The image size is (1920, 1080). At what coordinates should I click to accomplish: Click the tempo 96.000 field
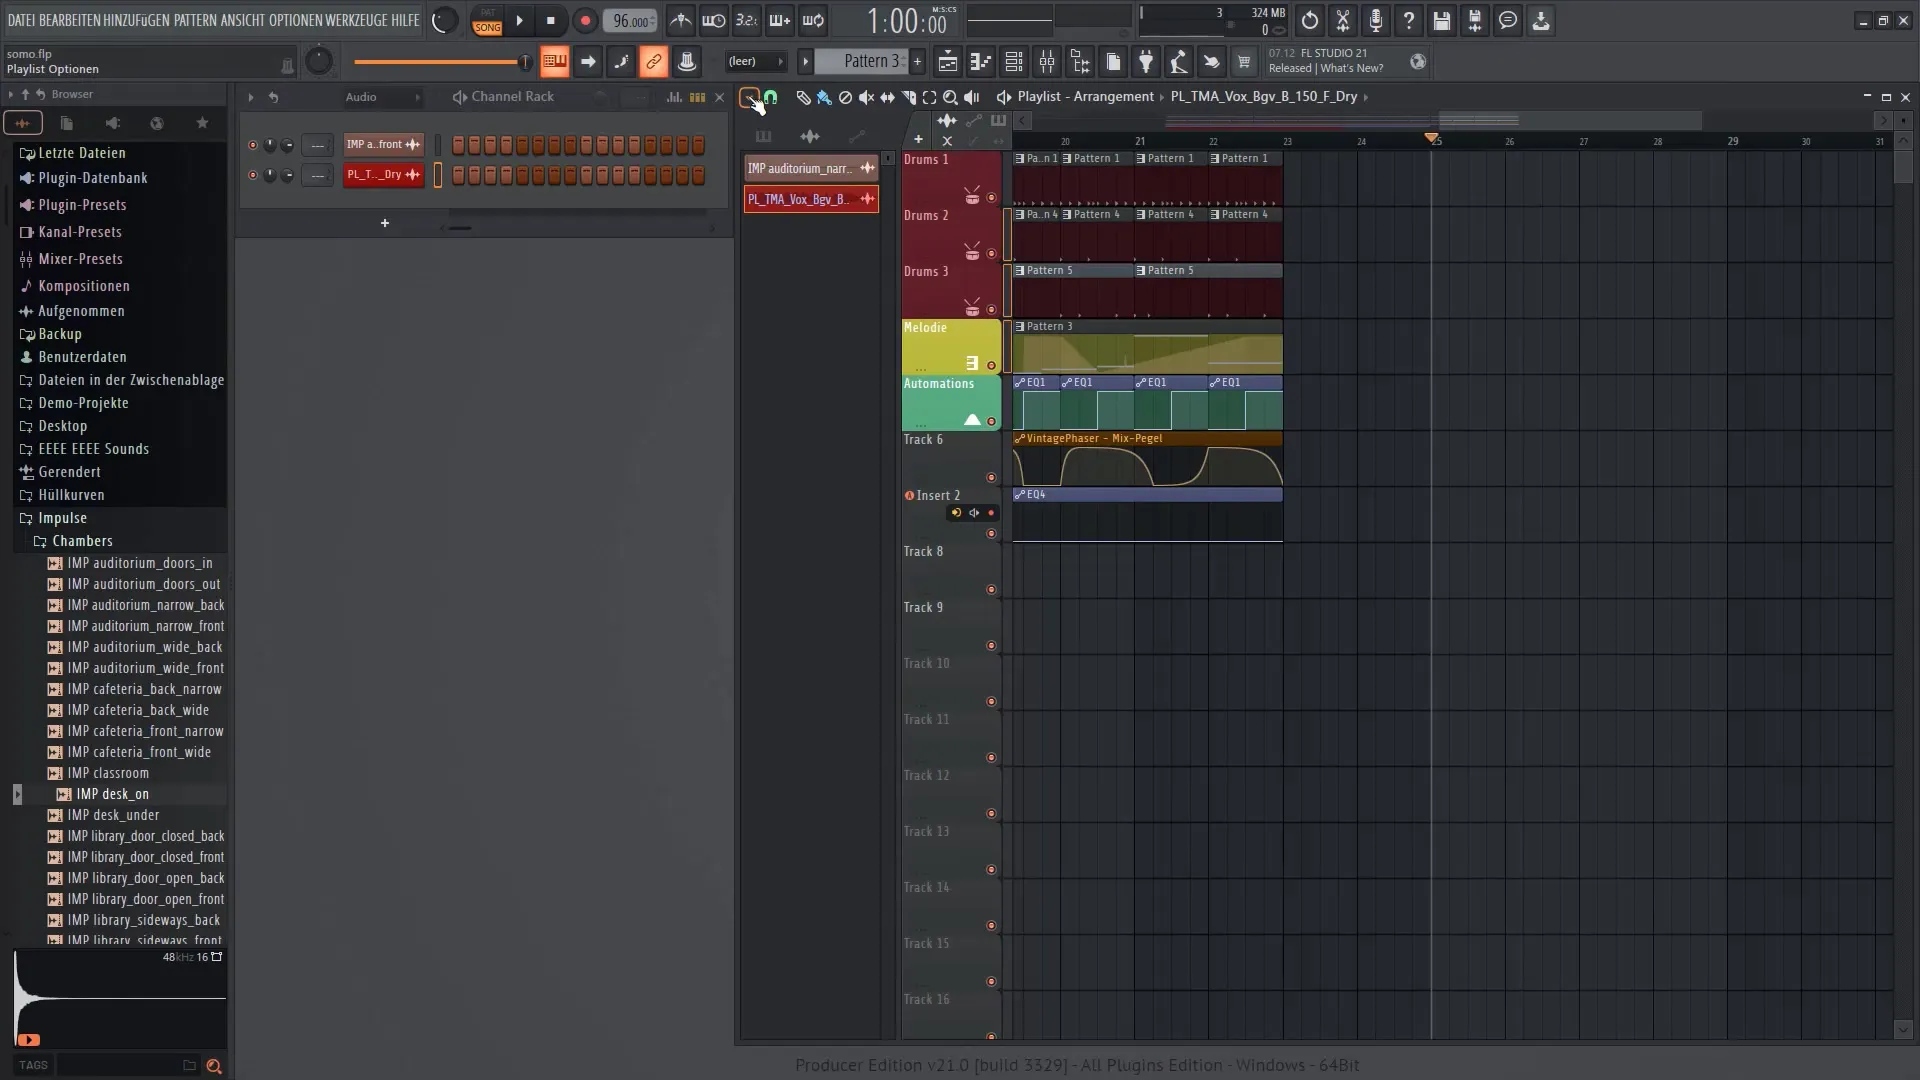coord(630,20)
